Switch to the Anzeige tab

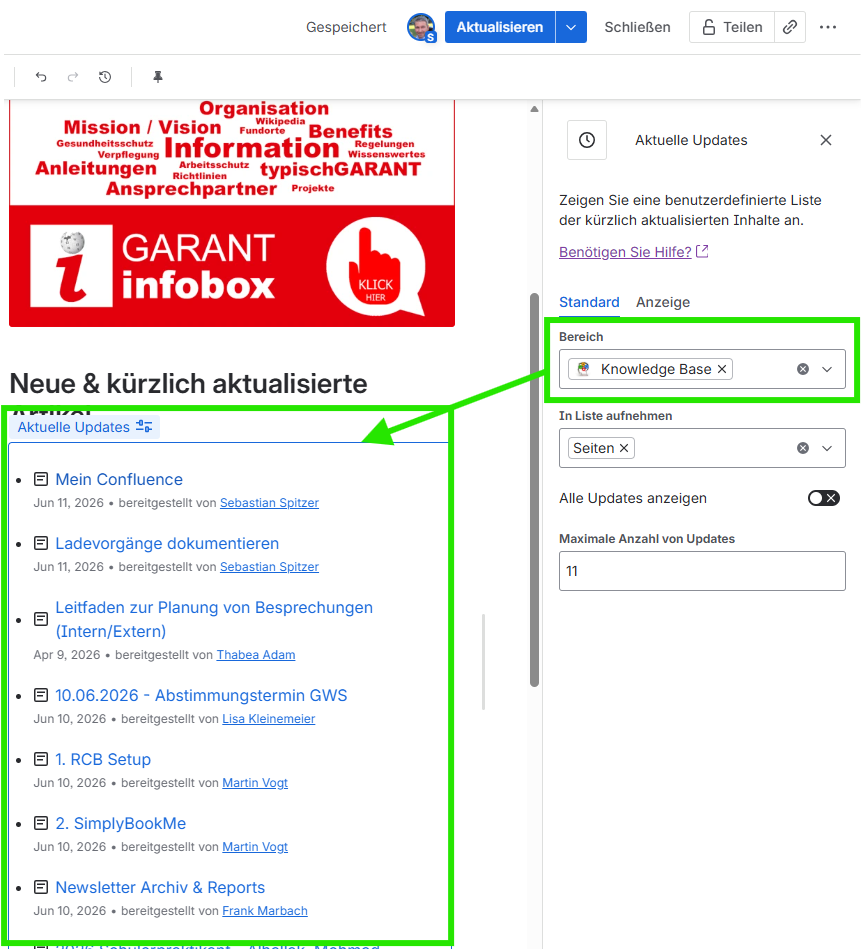(x=663, y=302)
